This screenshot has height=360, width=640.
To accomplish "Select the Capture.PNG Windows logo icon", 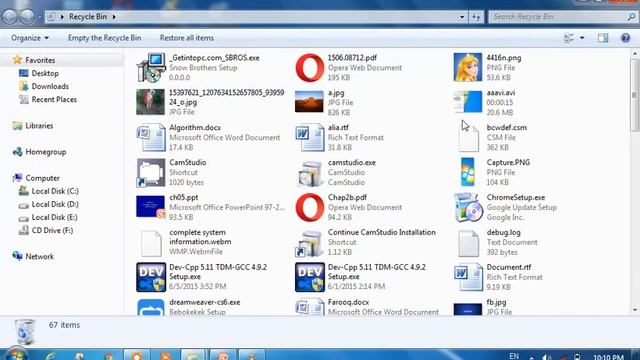I will coord(468,172).
